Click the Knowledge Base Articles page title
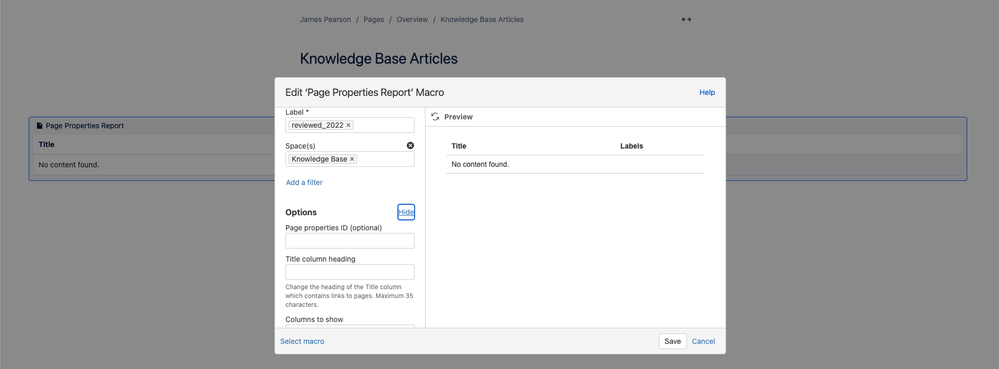 [x=378, y=59]
